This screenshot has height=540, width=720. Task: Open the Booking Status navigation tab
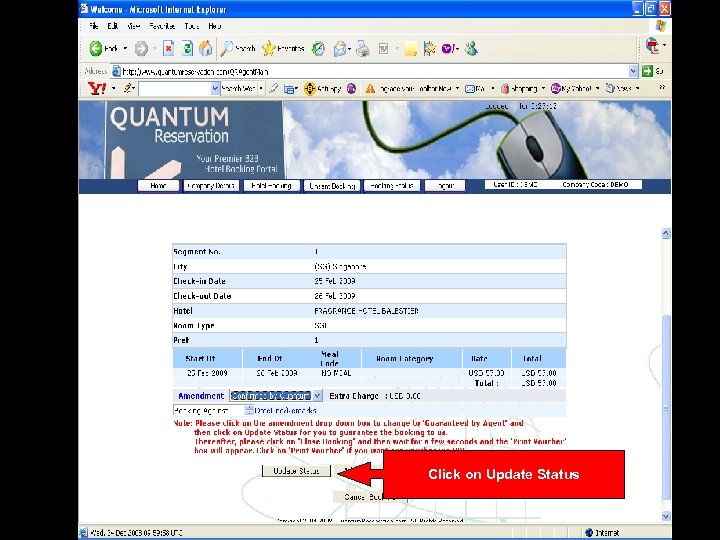(x=392, y=186)
